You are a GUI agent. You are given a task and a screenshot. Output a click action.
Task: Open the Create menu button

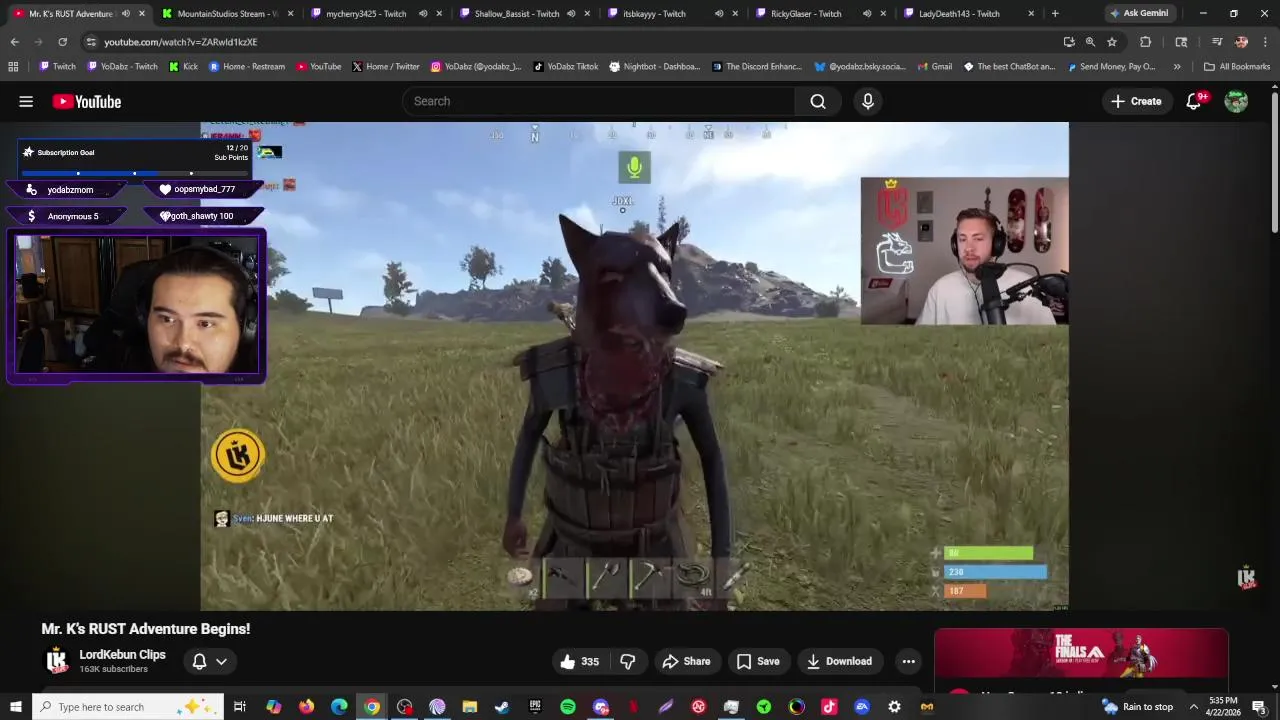click(x=1136, y=101)
